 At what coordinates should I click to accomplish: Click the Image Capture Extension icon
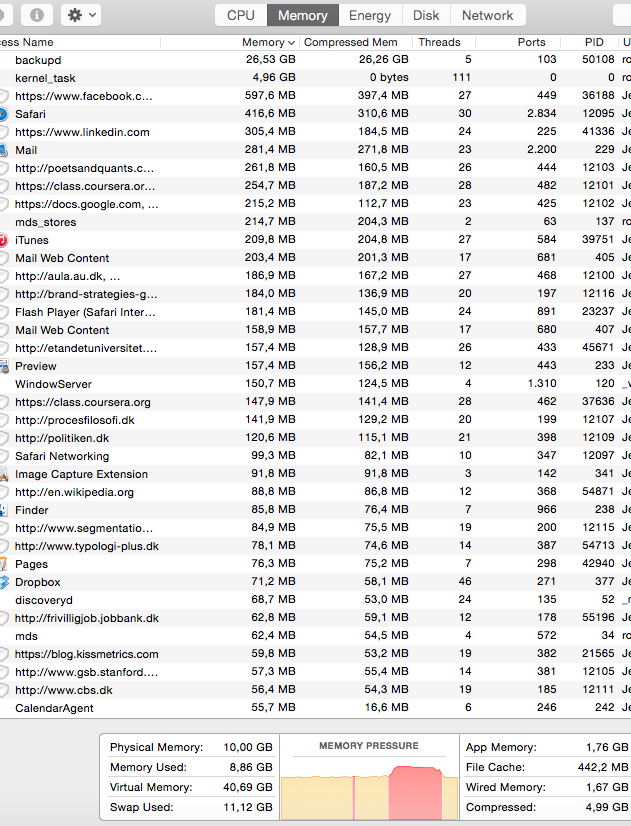coord(3,474)
